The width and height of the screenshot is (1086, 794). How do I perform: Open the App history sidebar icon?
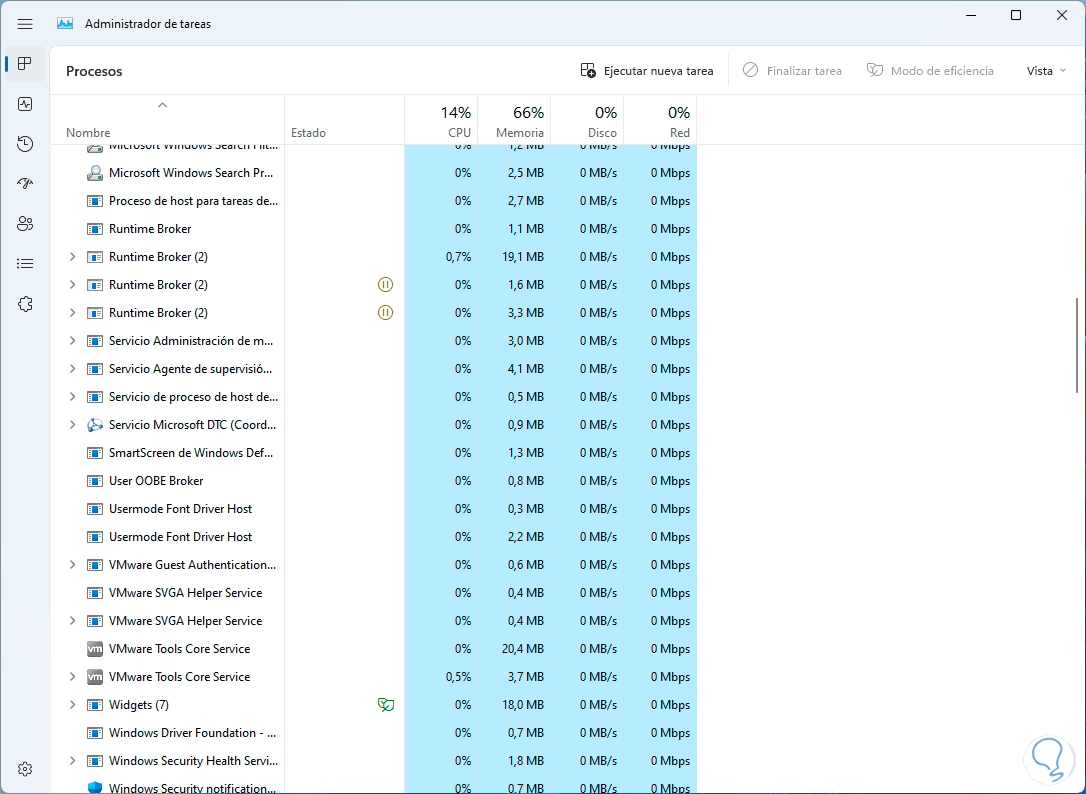pos(25,143)
